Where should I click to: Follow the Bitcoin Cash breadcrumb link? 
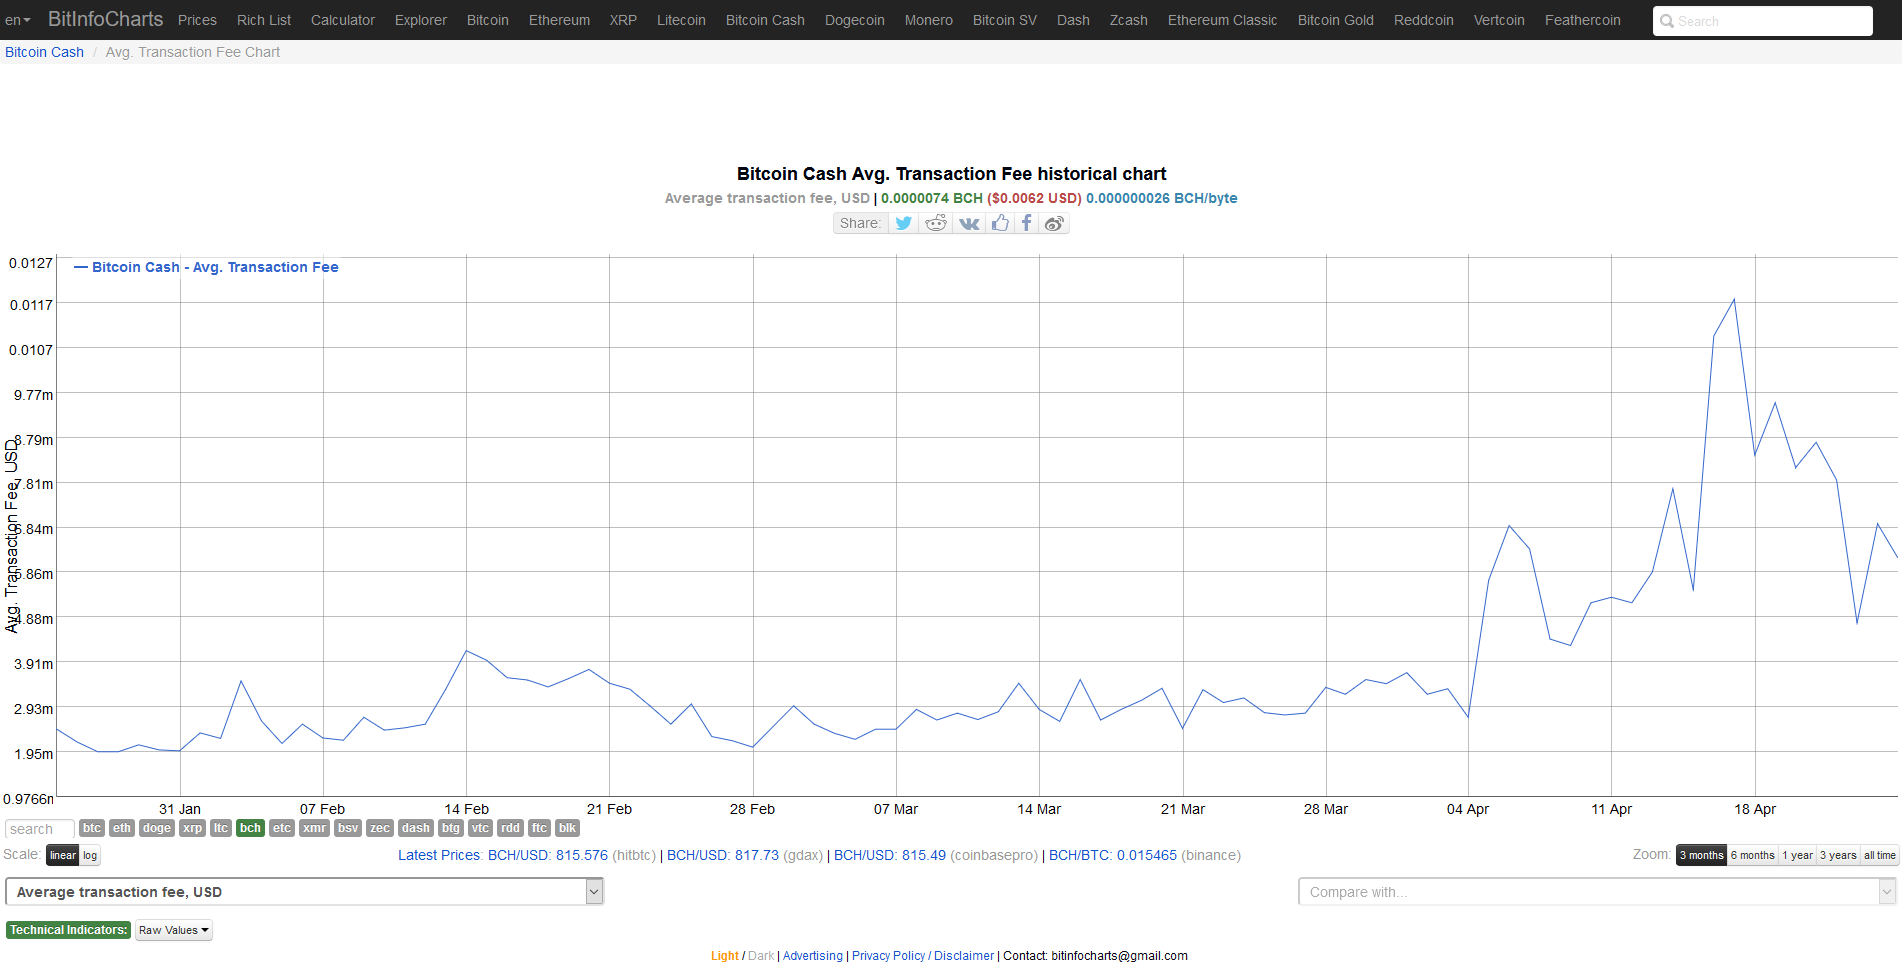click(45, 52)
